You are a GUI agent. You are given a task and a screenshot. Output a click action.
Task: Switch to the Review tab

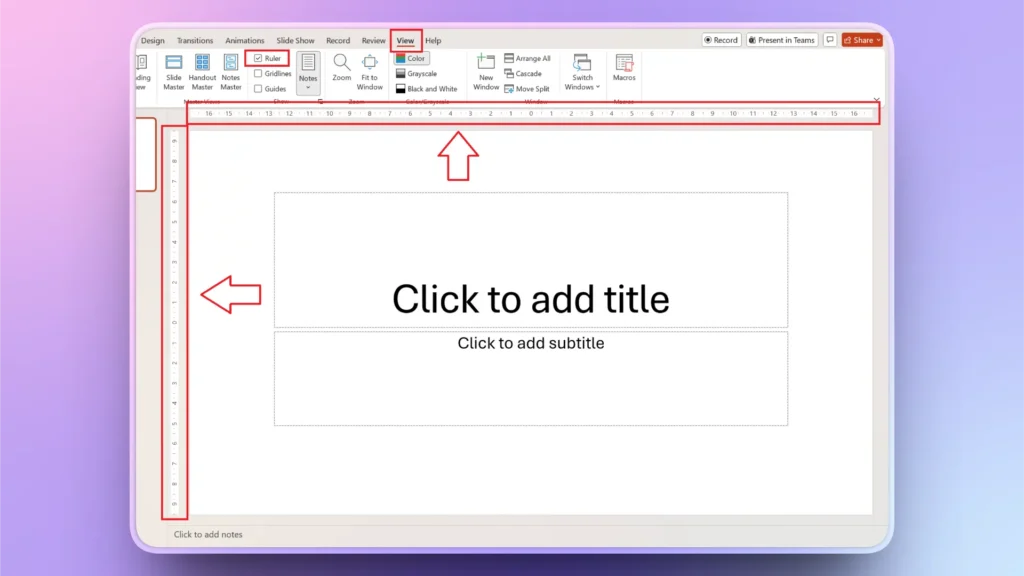pos(374,40)
